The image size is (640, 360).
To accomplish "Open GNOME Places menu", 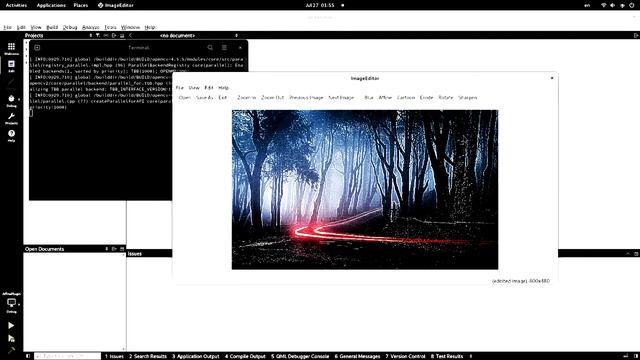I will coord(80,5).
